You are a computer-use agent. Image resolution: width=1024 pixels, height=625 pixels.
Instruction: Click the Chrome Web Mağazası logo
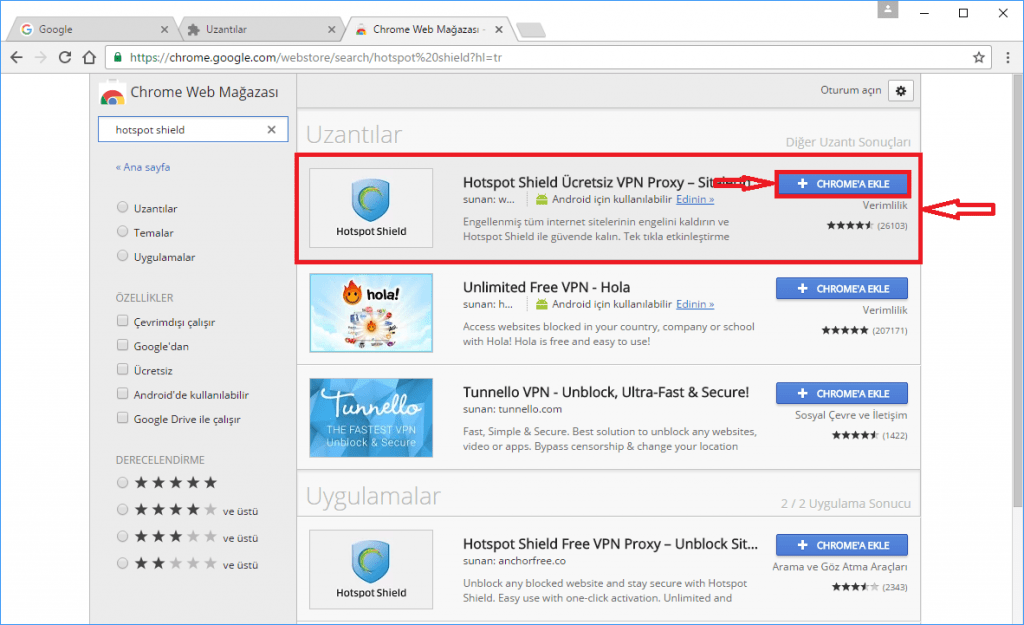tap(112, 94)
